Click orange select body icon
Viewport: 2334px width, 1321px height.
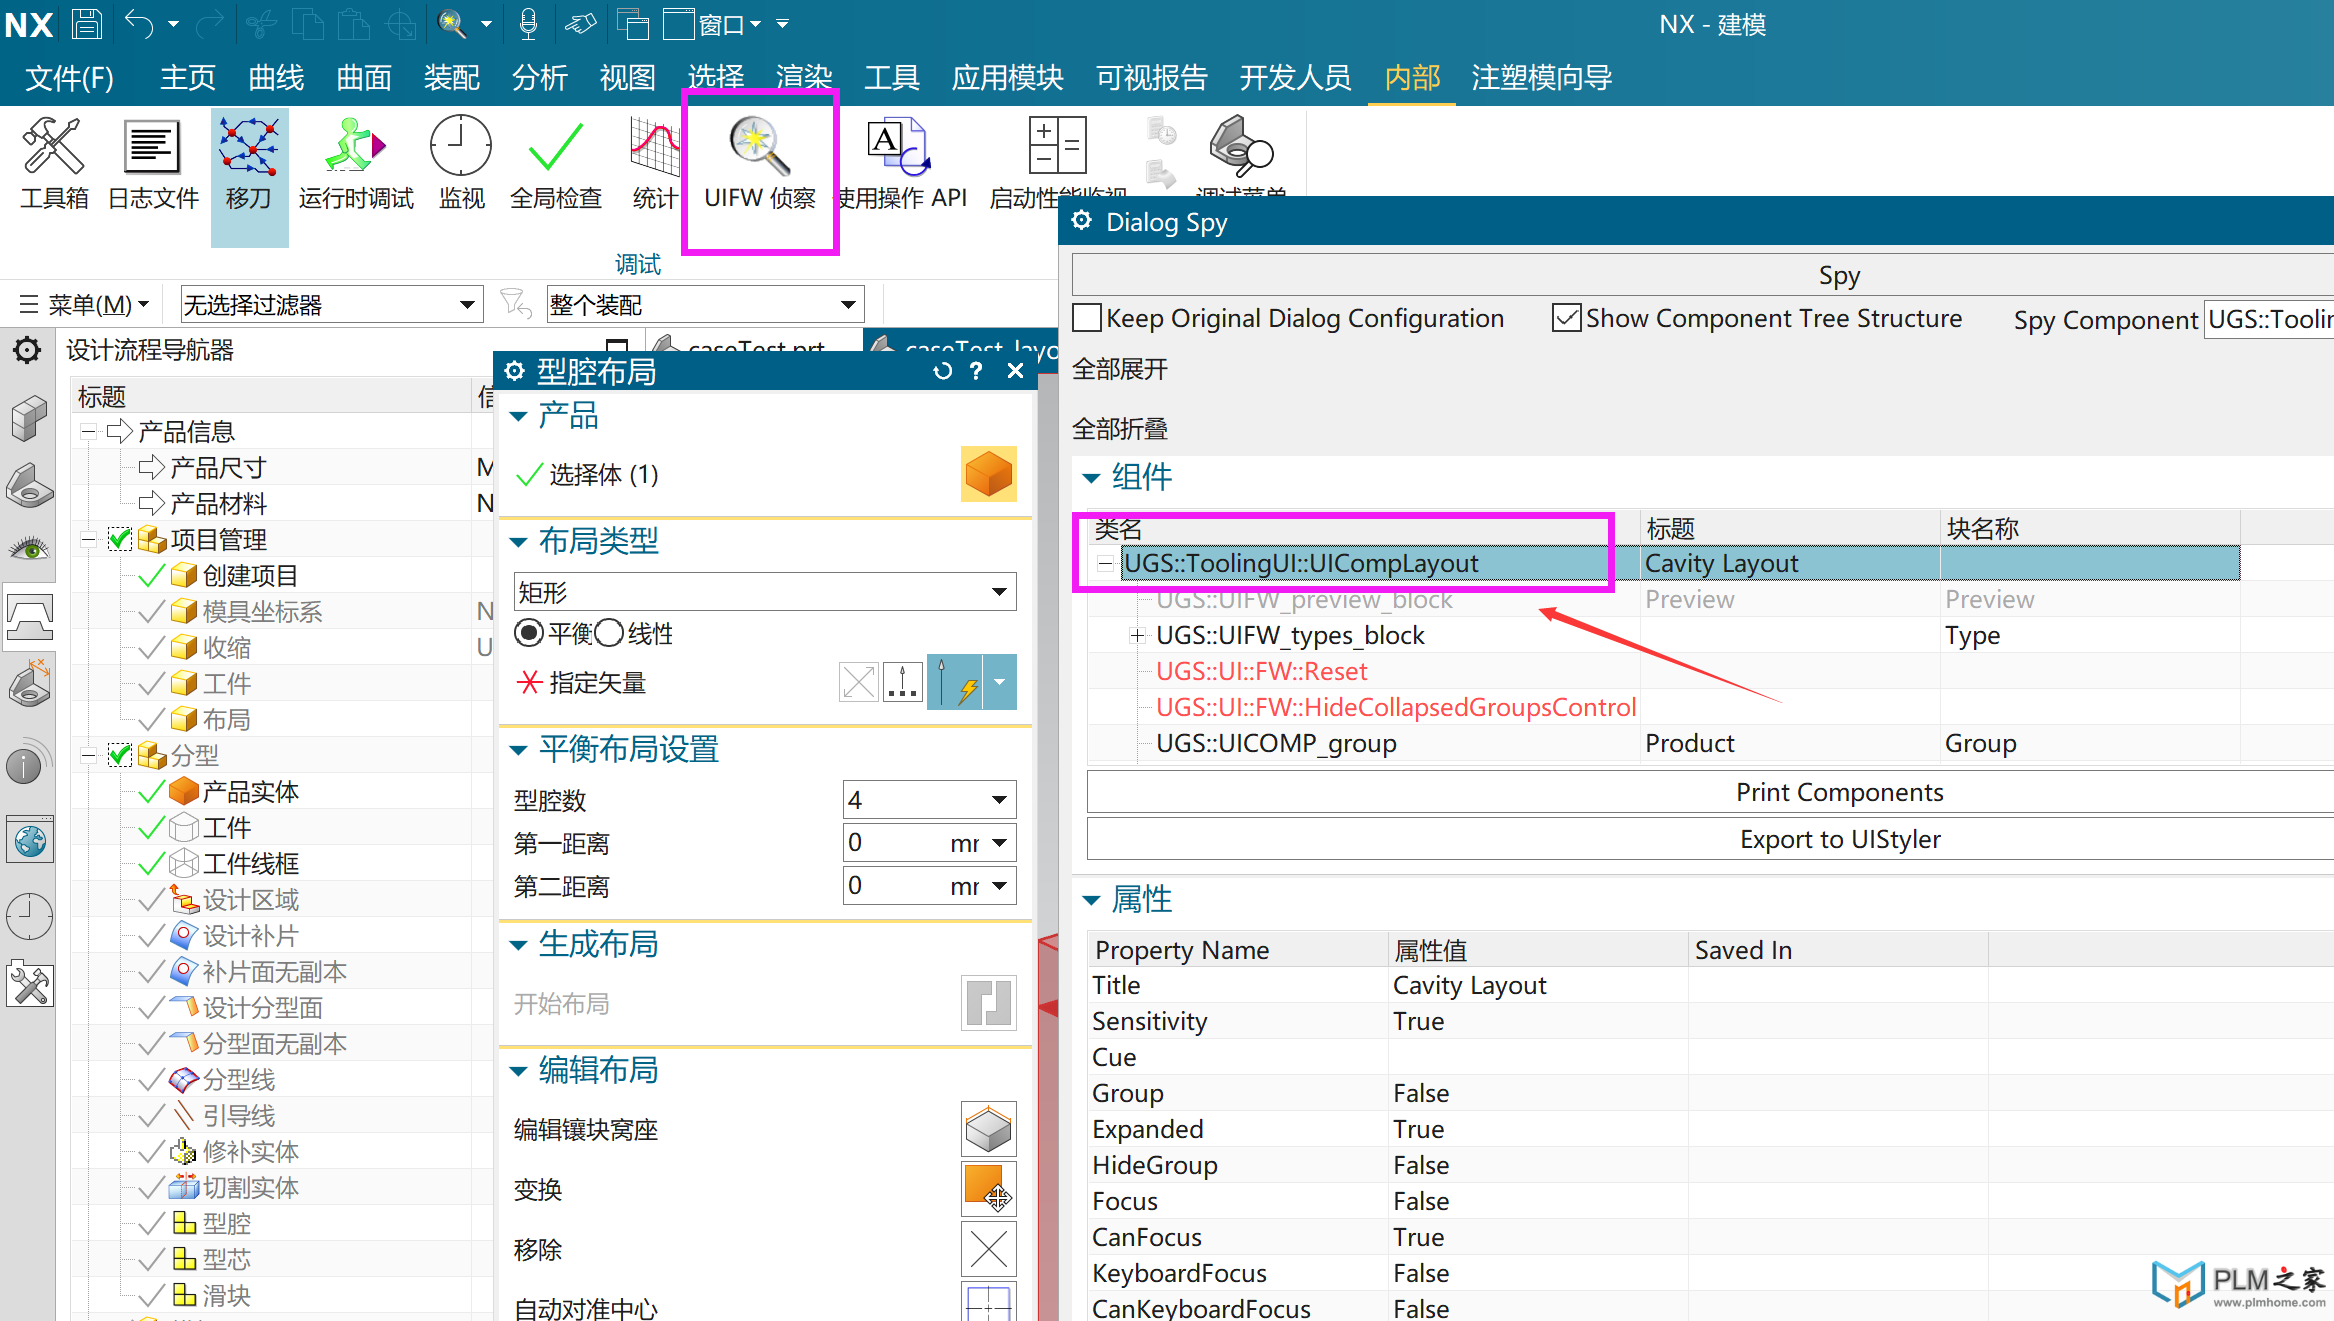[x=988, y=473]
